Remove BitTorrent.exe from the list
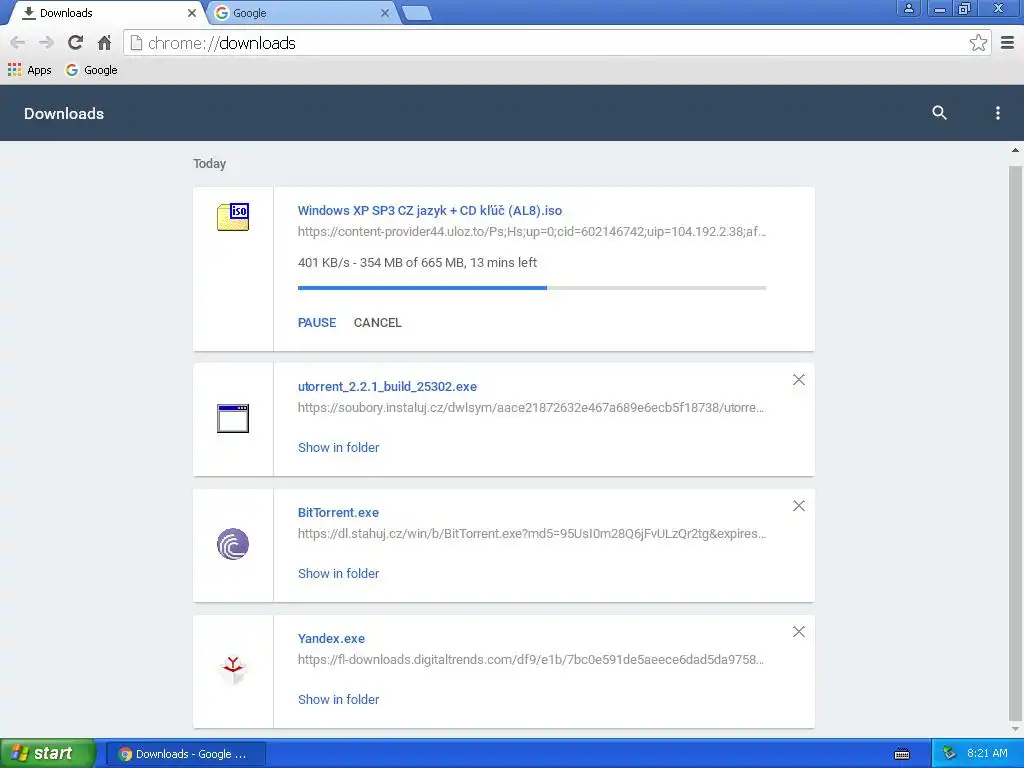 pyautogui.click(x=798, y=506)
